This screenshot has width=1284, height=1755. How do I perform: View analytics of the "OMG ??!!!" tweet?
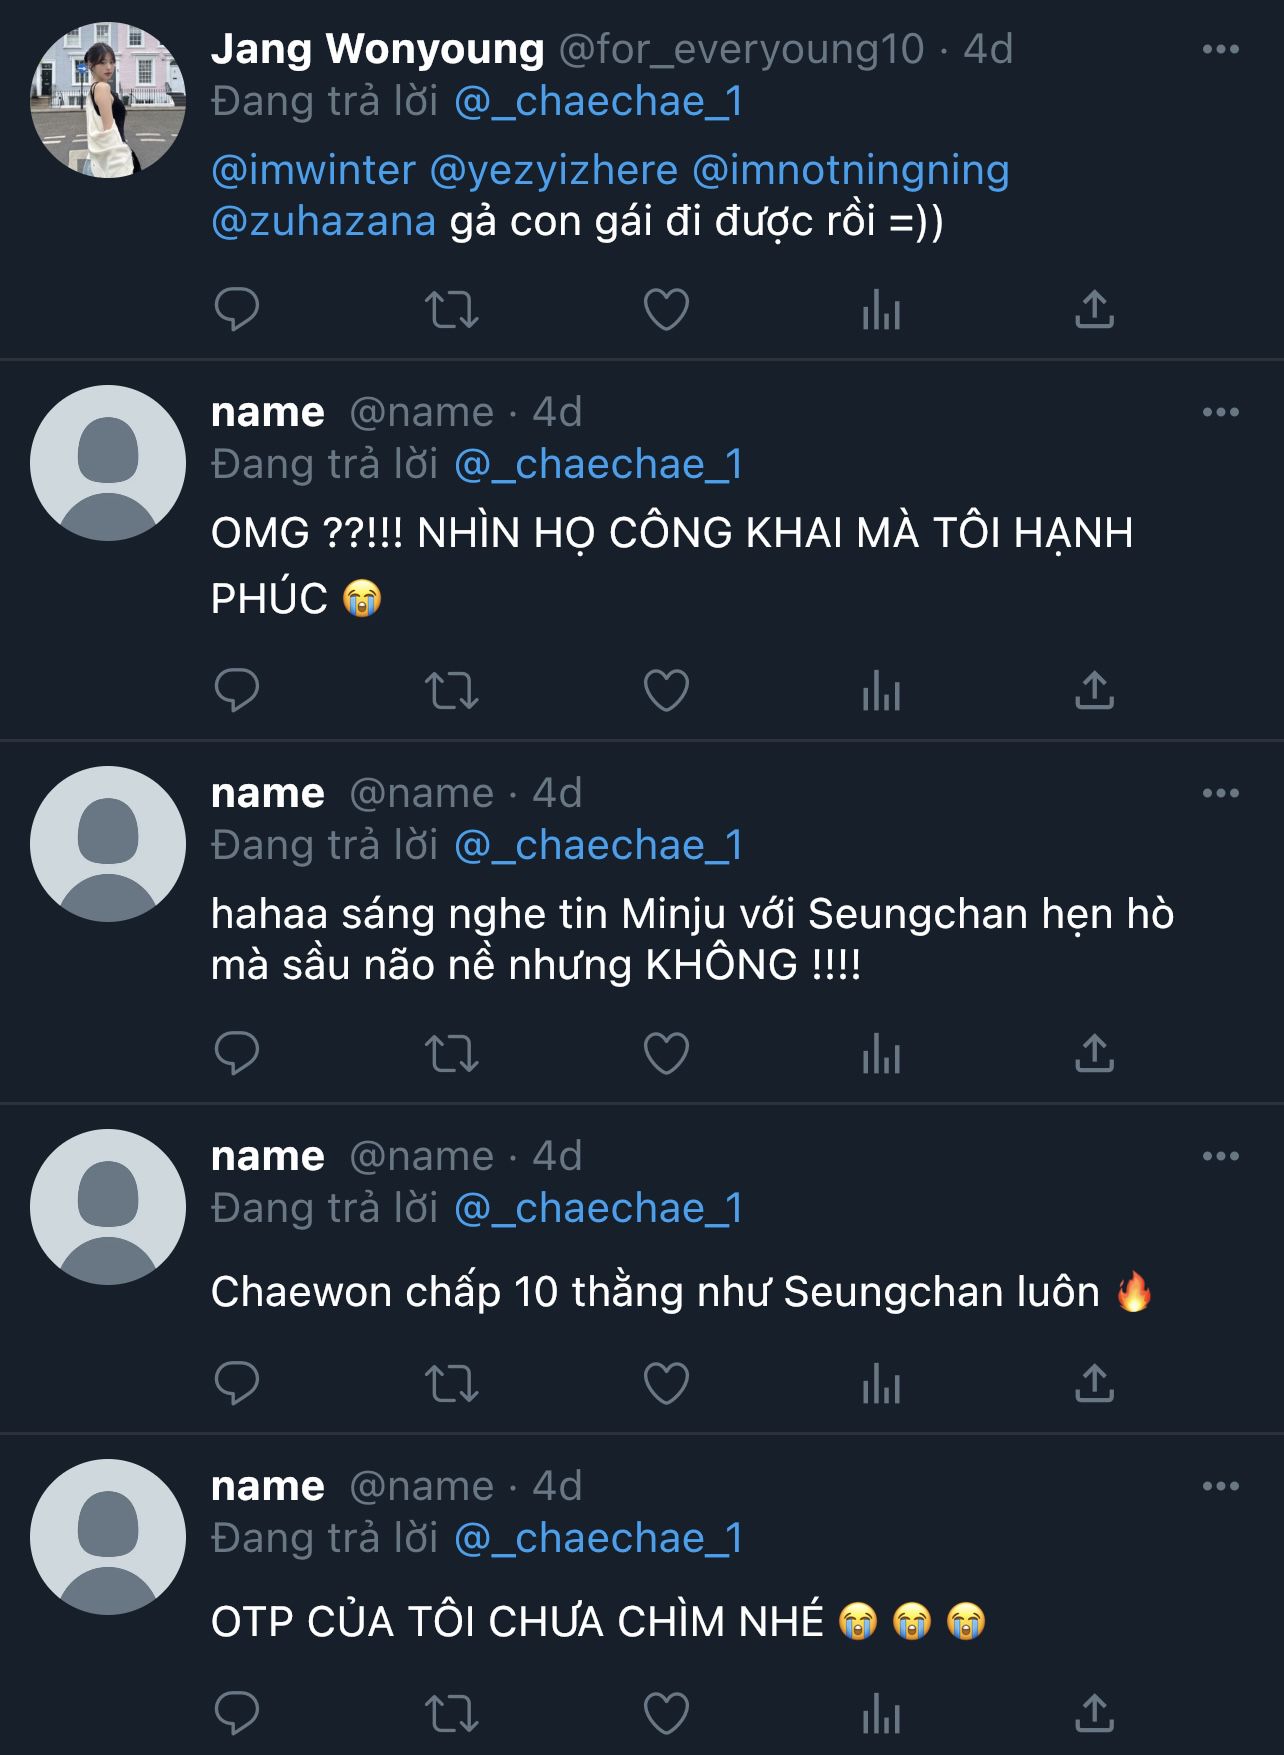click(881, 690)
